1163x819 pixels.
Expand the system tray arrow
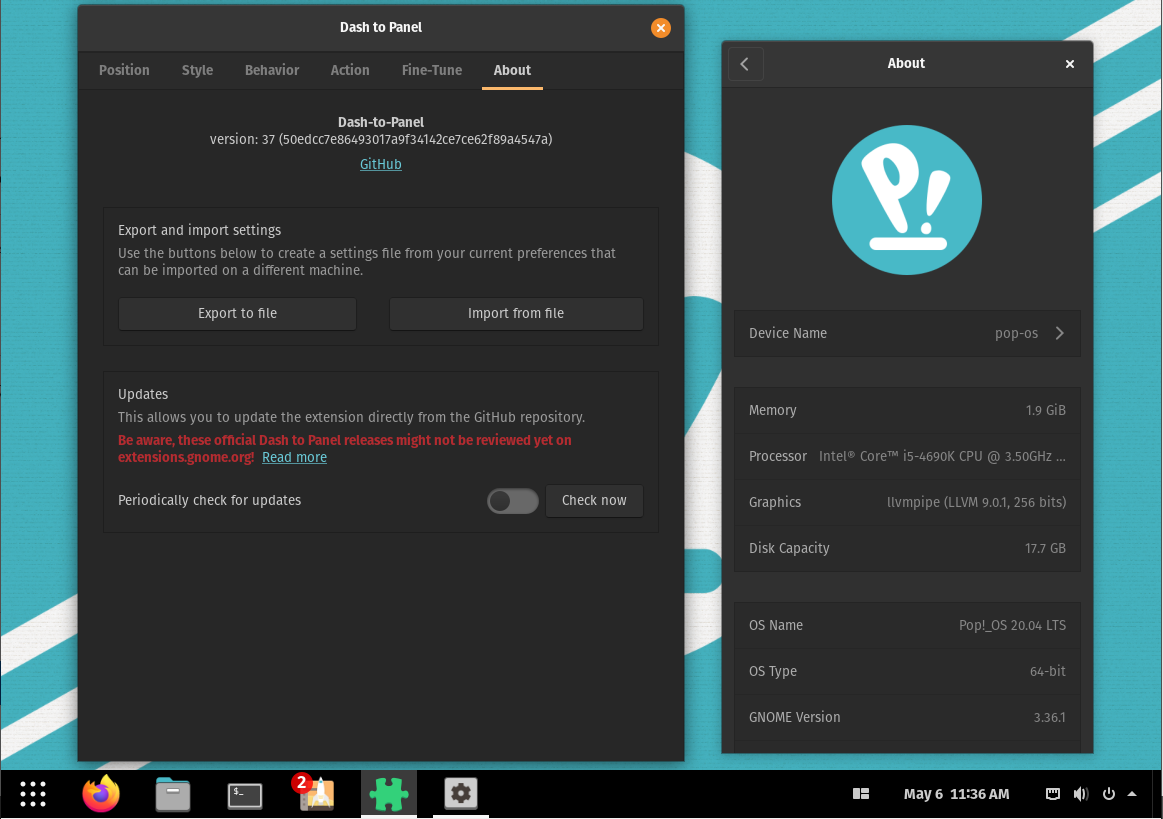1132,794
